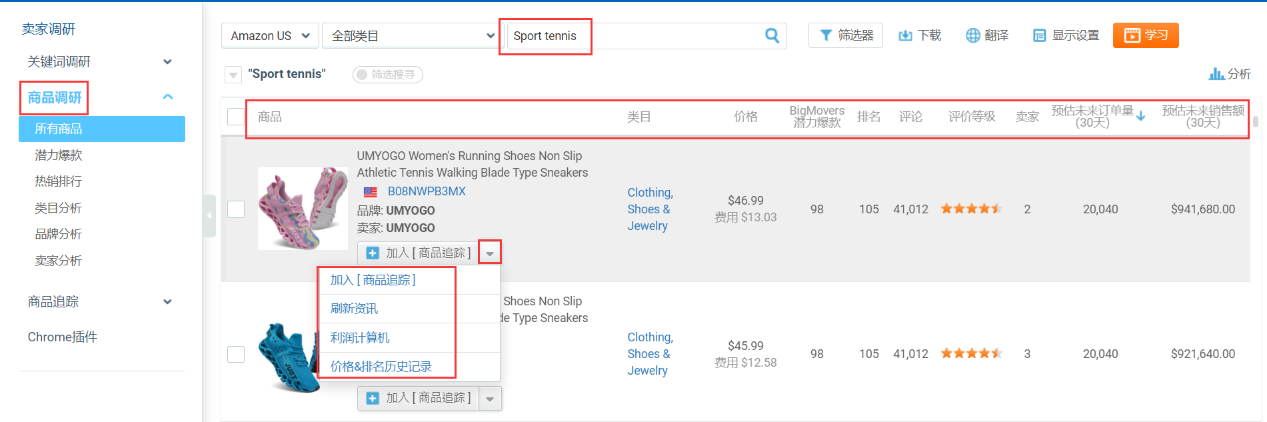Screen dimensions: 1267x422
Task: Click the pink sneakers product thumbnail
Action: coord(302,208)
